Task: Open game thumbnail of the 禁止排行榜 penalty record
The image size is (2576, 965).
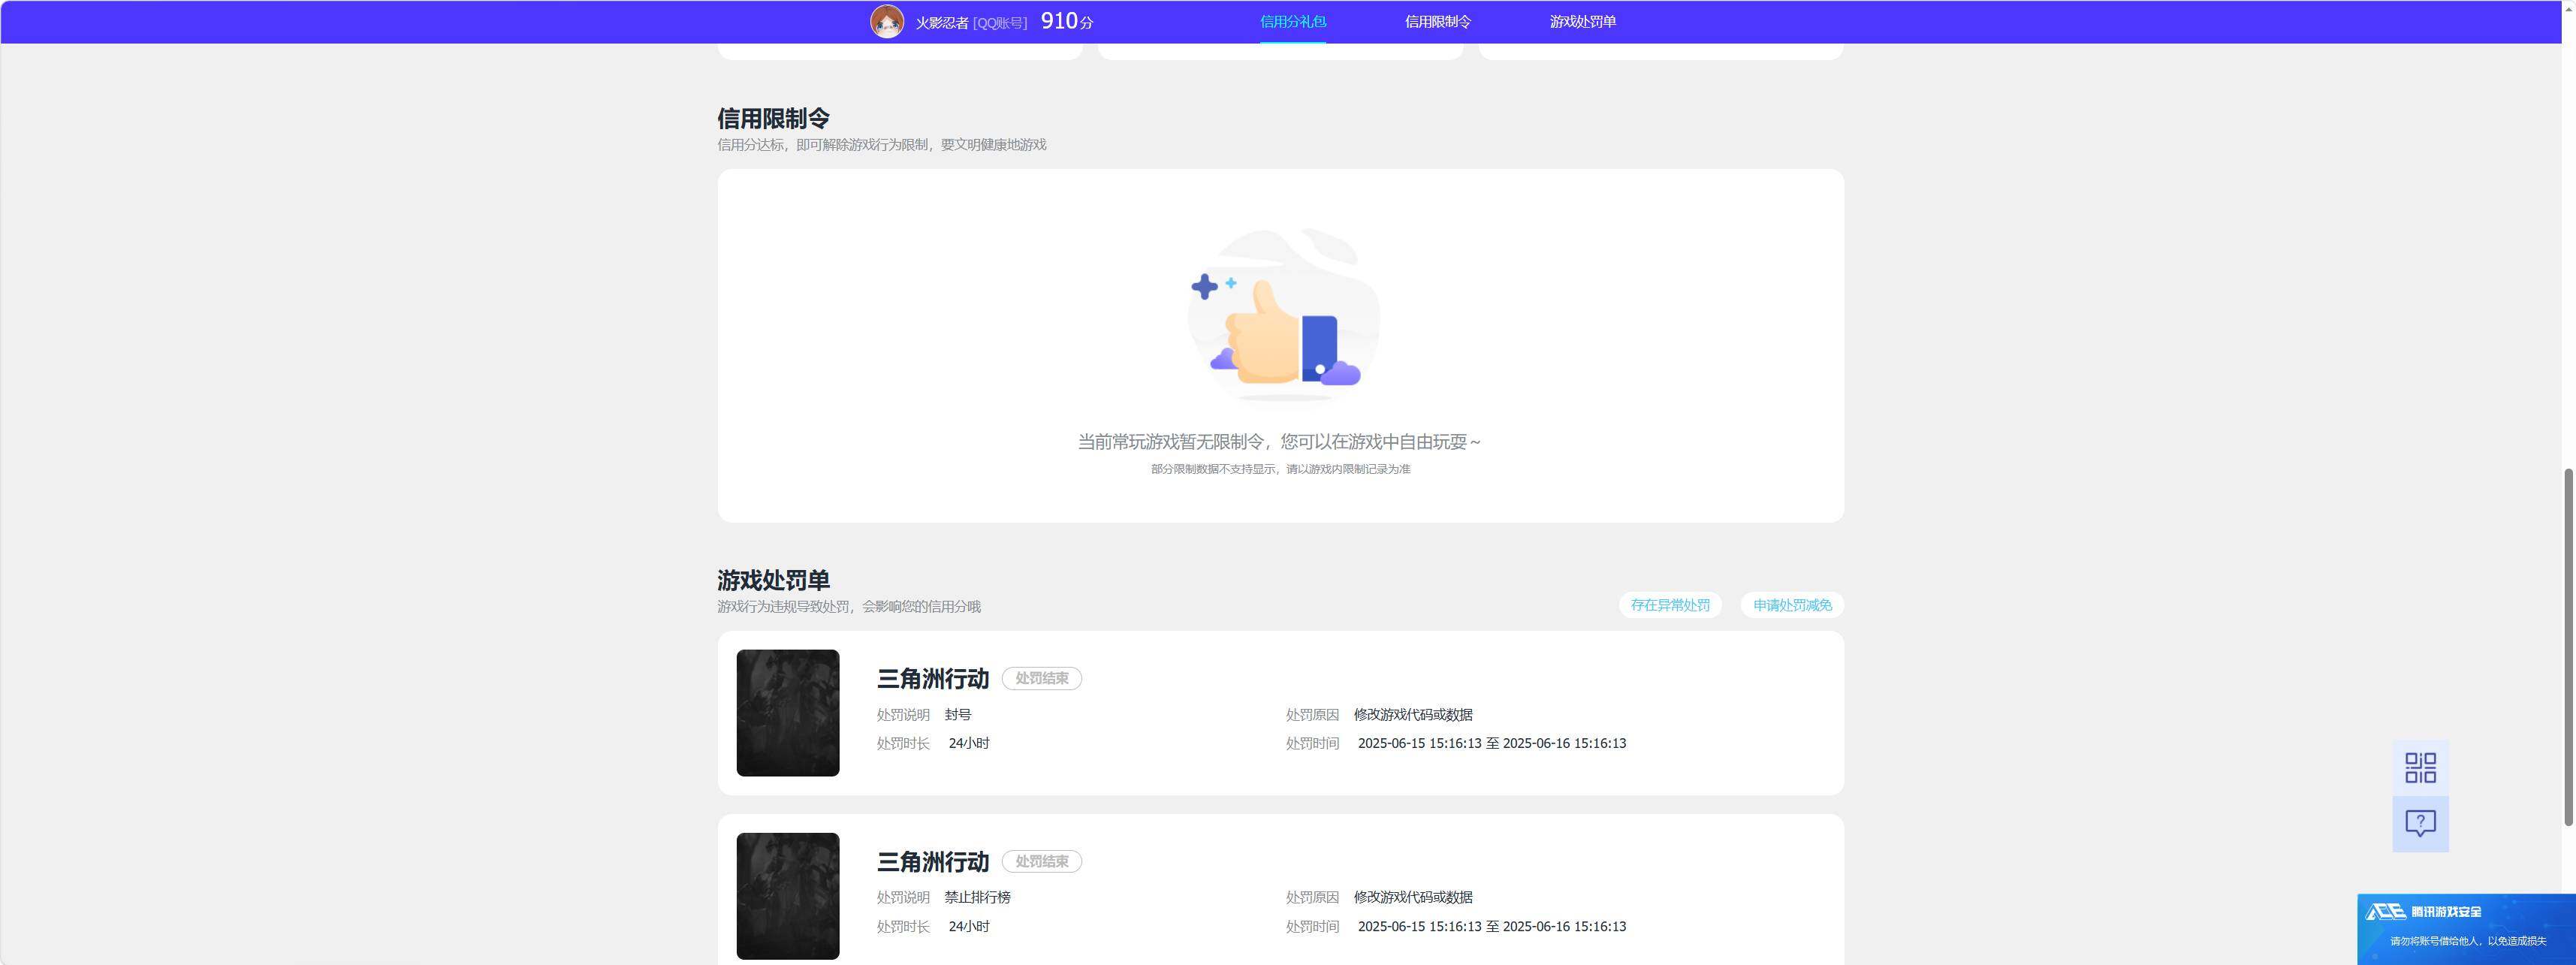Action: (788, 896)
